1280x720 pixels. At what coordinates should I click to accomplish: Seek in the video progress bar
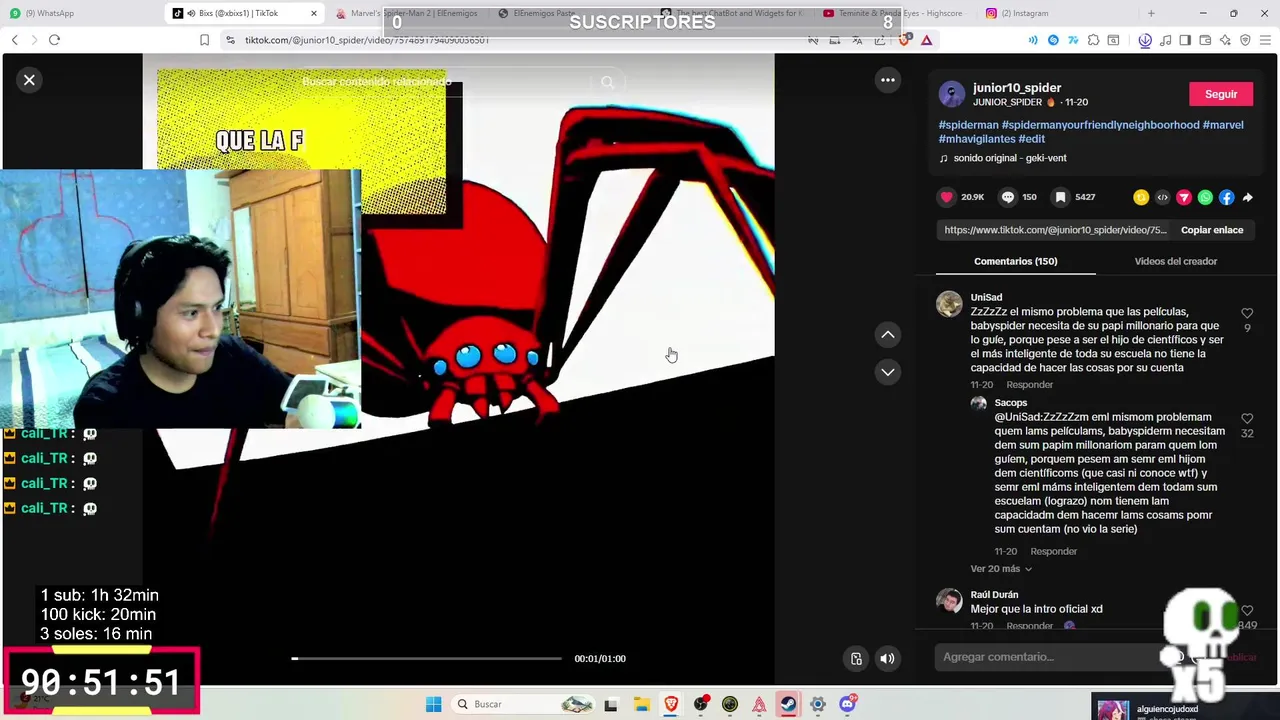(x=427, y=658)
